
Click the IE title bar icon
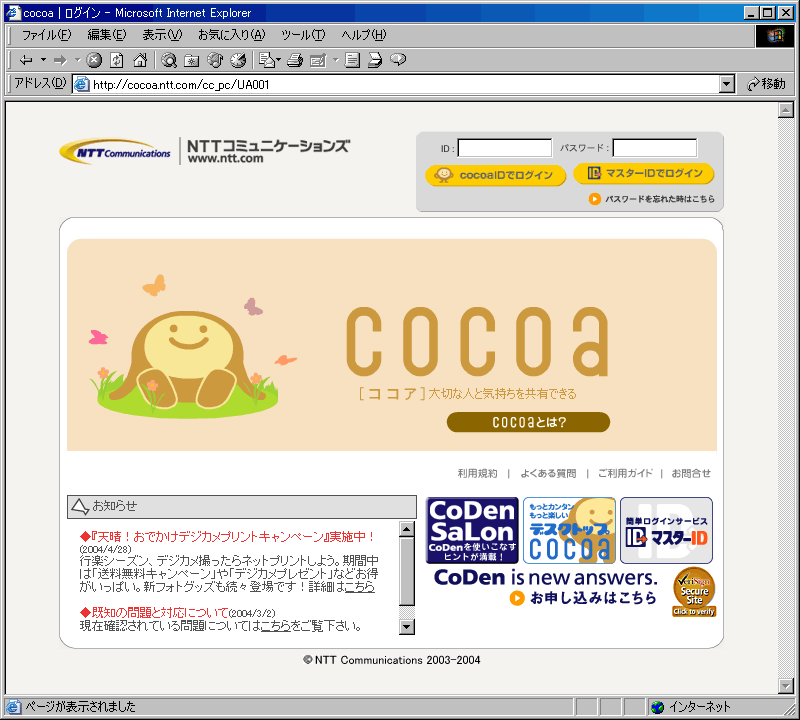click(13, 12)
